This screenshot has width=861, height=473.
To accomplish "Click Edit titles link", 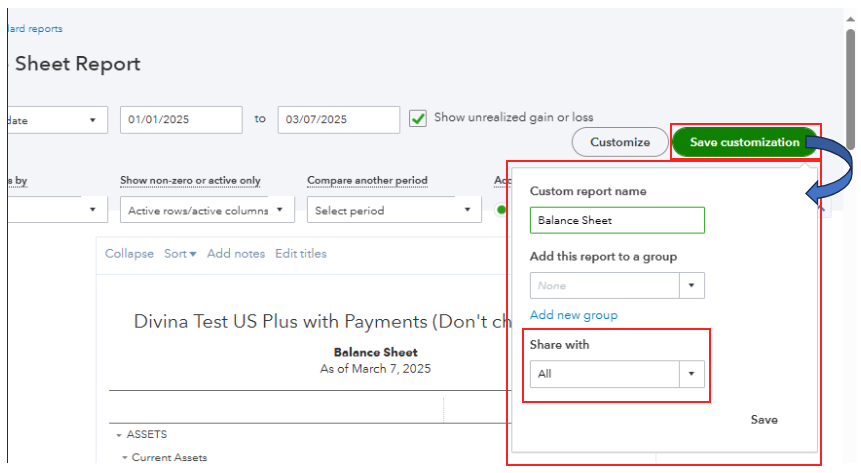I will click(301, 254).
